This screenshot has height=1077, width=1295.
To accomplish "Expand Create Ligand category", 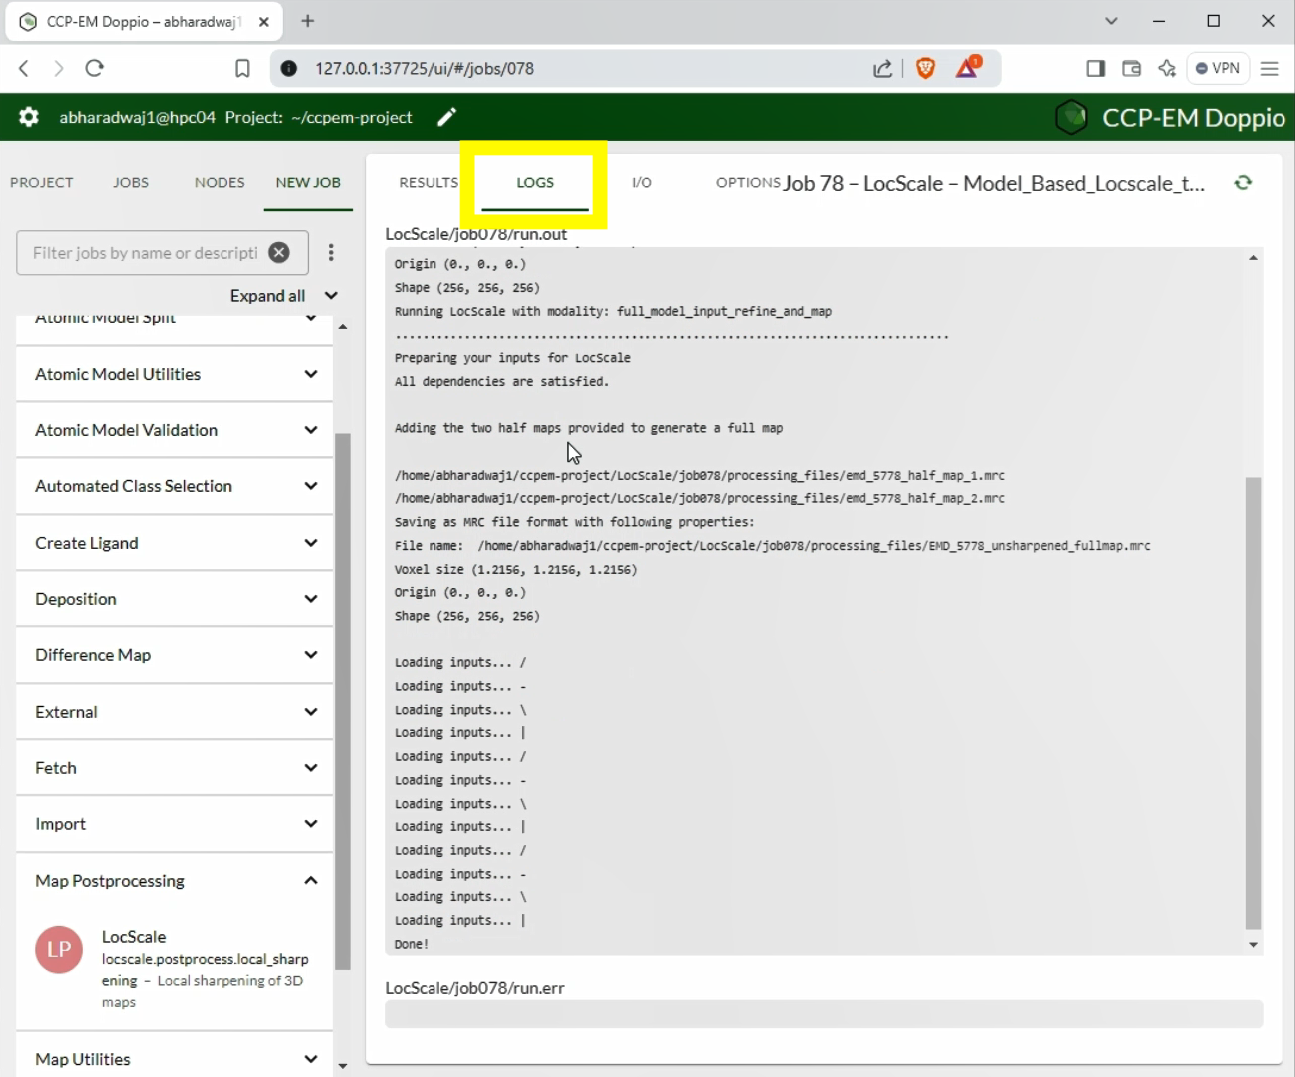I will [174, 543].
